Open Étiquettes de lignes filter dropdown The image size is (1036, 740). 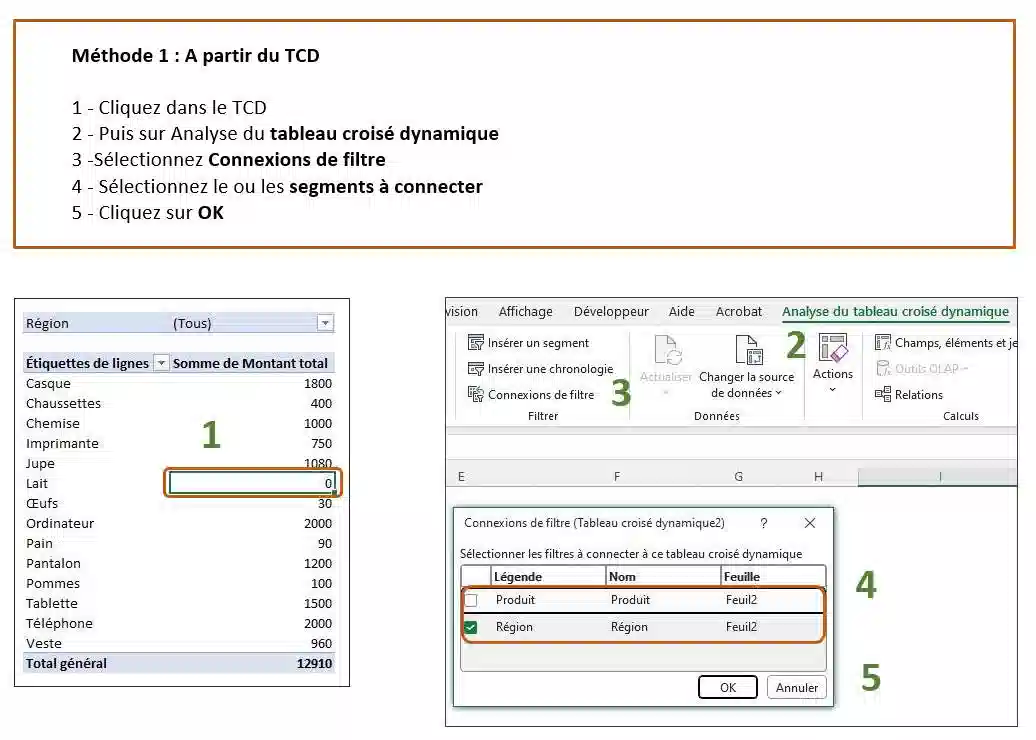point(161,363)
